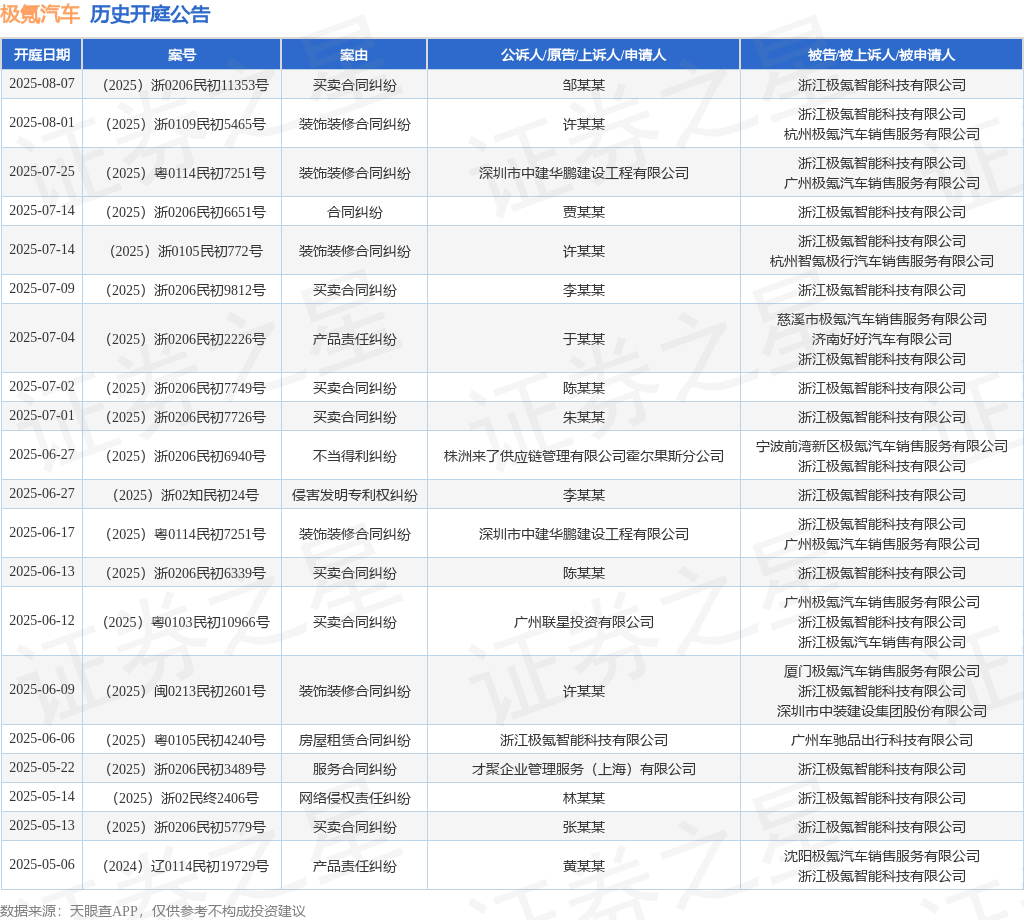
Task: Click defendant 深圳市中装建设集团股份有限公司
Action: tap(882, 712)
